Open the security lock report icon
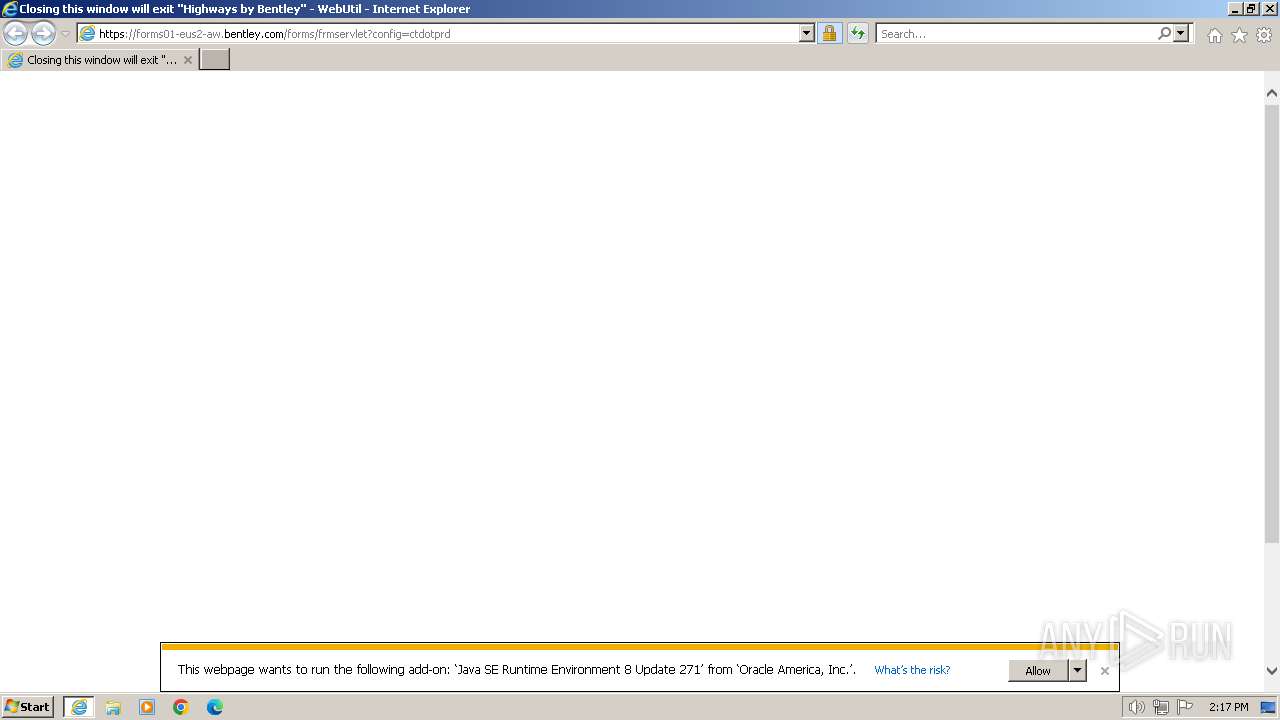This screenshot has height=720, width=1280. click(x=829, y=34)
